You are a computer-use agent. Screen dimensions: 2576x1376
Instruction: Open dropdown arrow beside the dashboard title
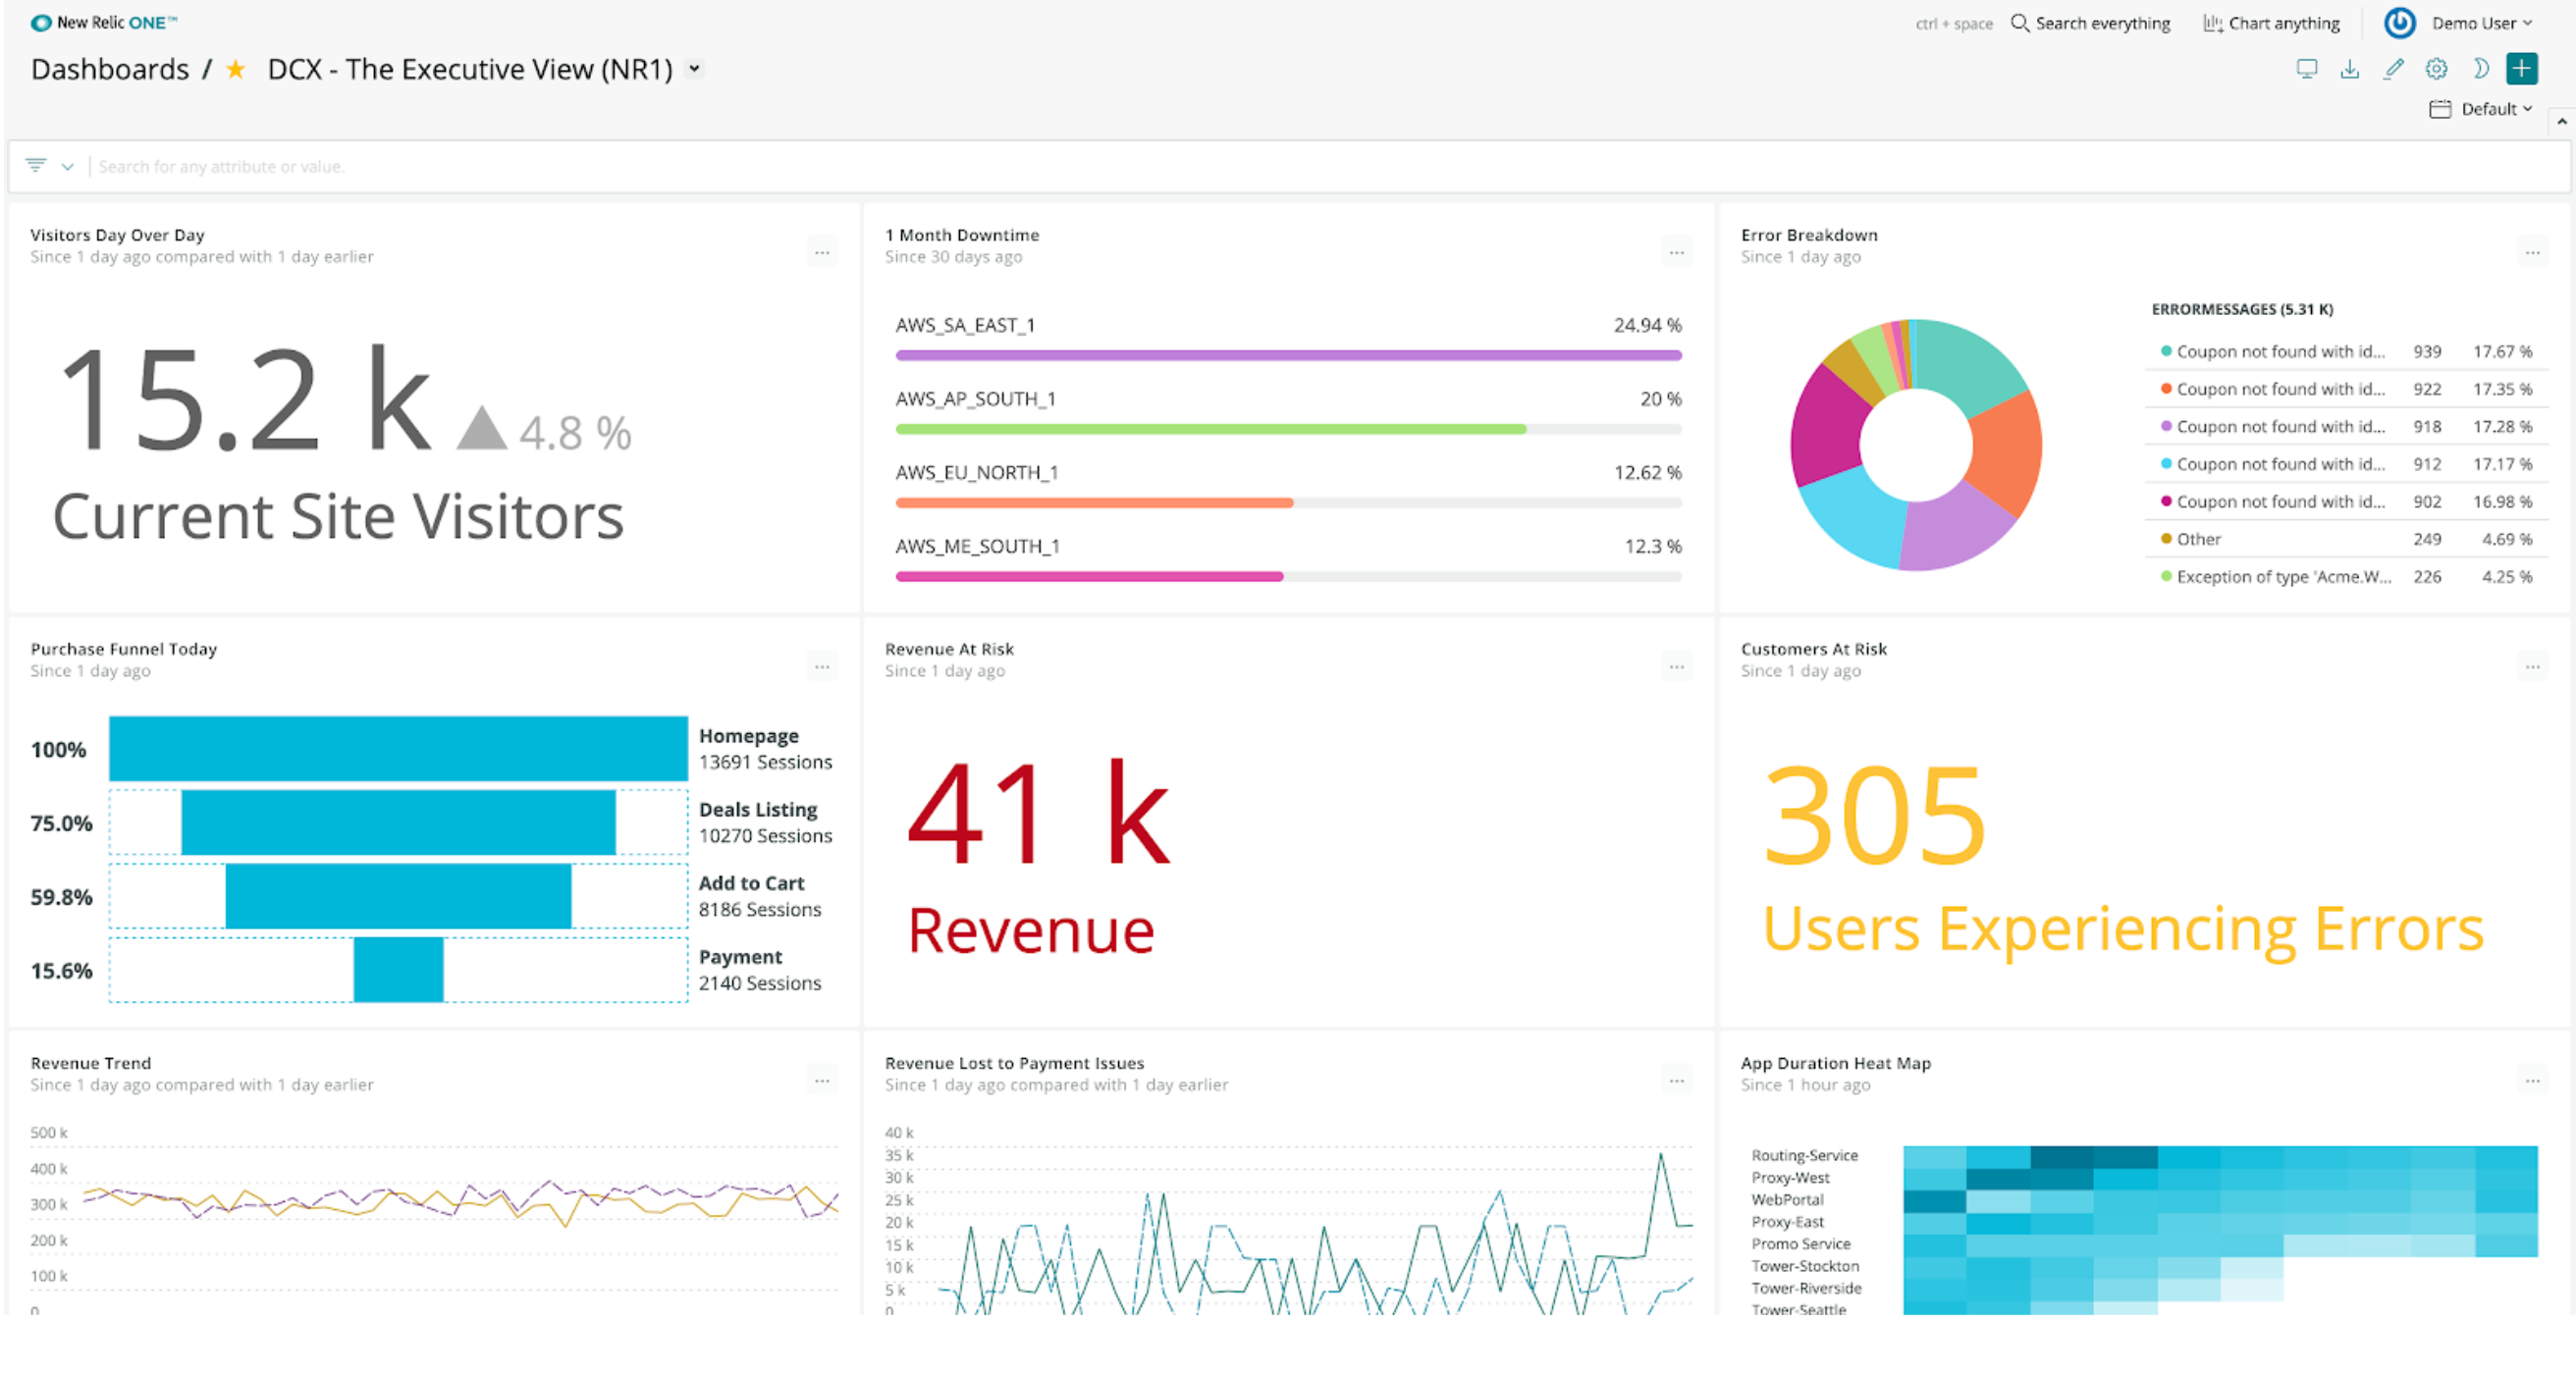pos(695,69)
